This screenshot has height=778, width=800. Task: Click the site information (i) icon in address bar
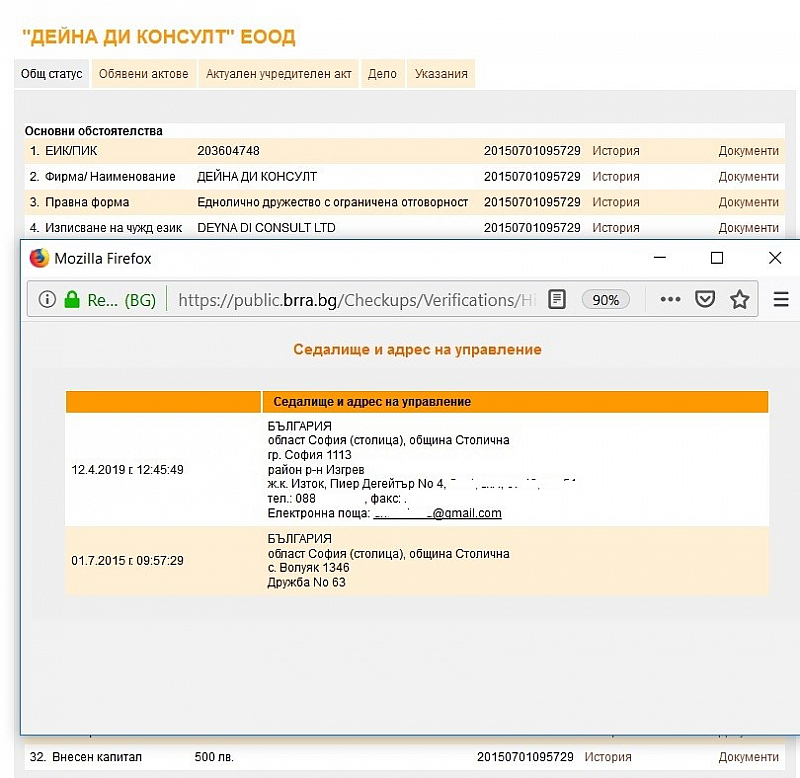click(47, 299)
